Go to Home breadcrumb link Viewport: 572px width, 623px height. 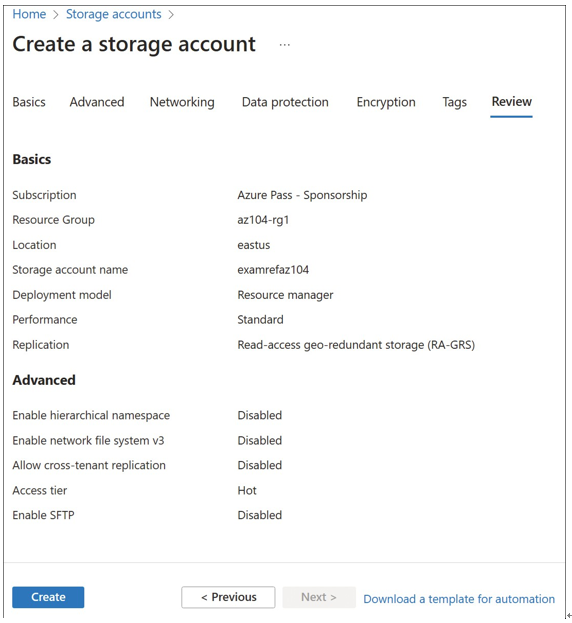[x=29, y=14]
